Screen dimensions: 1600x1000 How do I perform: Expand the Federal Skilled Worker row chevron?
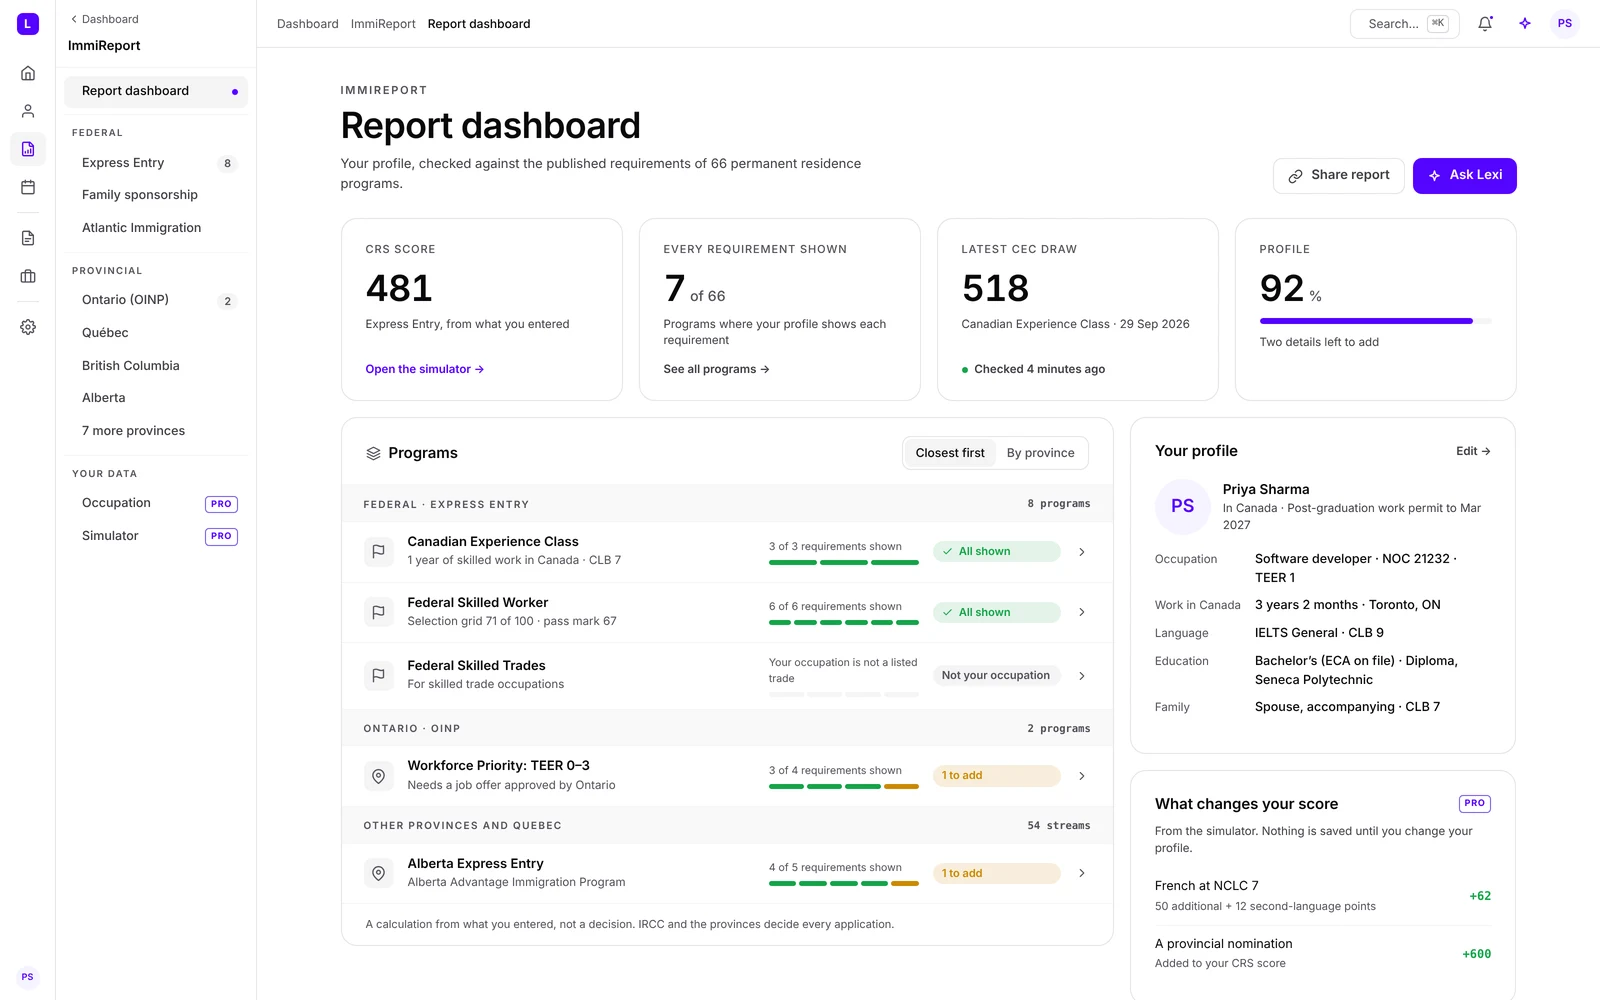[1082, 612]
